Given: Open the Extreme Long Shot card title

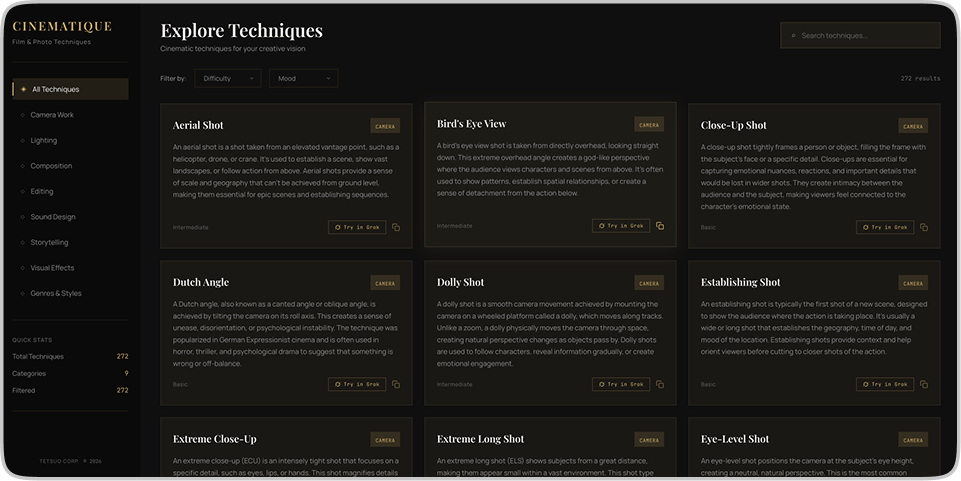Looking at the screenshot, I should (x=480, y=439).
